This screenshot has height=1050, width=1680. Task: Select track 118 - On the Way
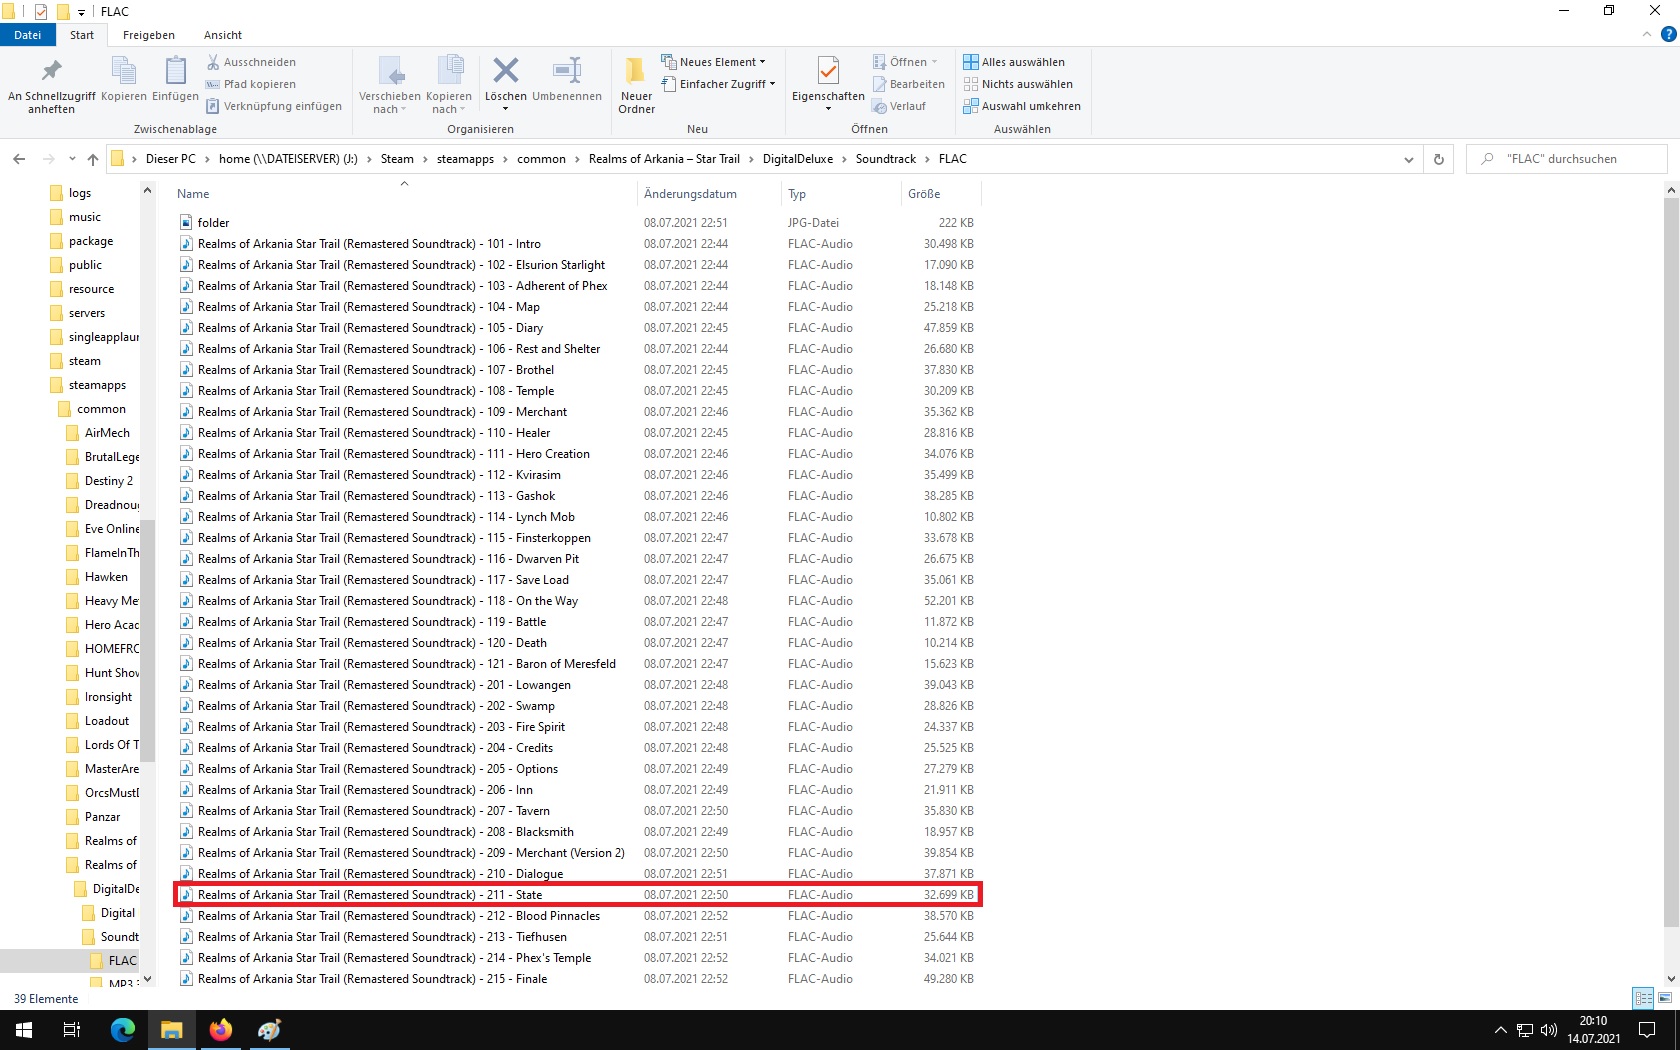pos(577,601)
